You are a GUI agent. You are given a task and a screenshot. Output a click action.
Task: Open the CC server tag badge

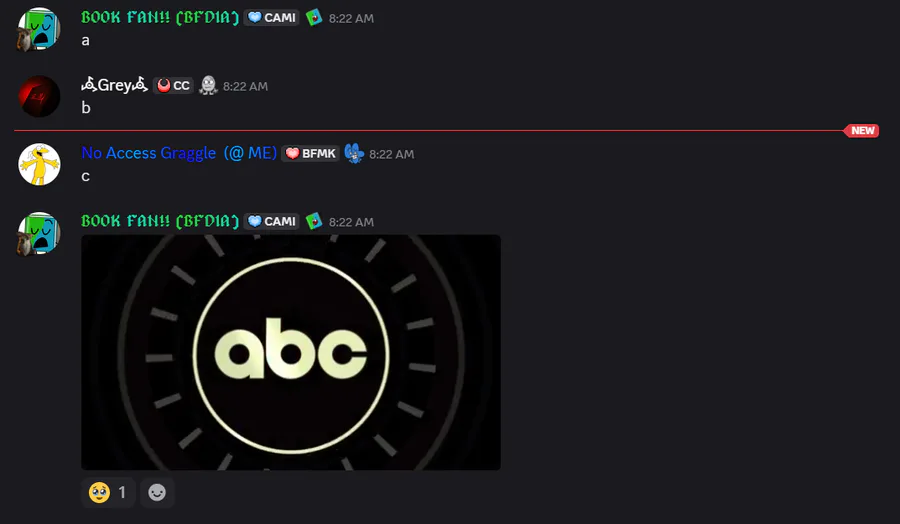tap(173, 86)
